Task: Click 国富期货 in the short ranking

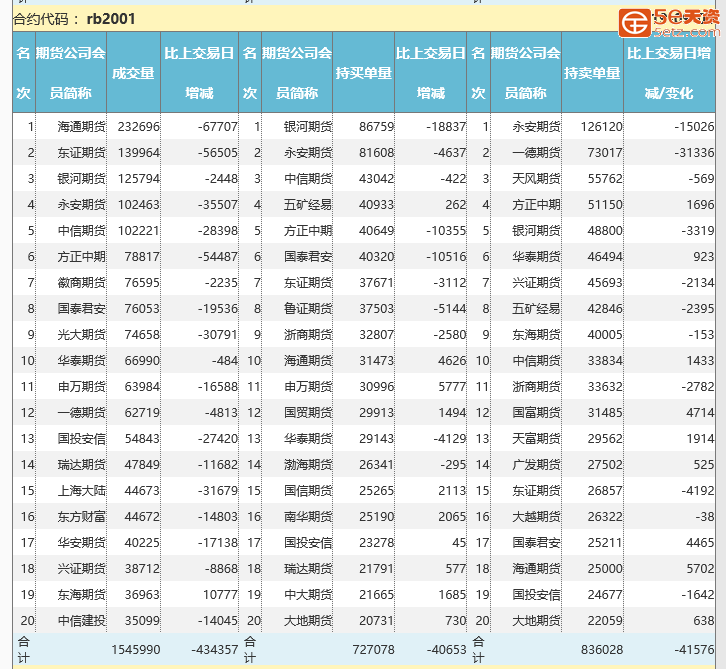Action: [536, 412]
